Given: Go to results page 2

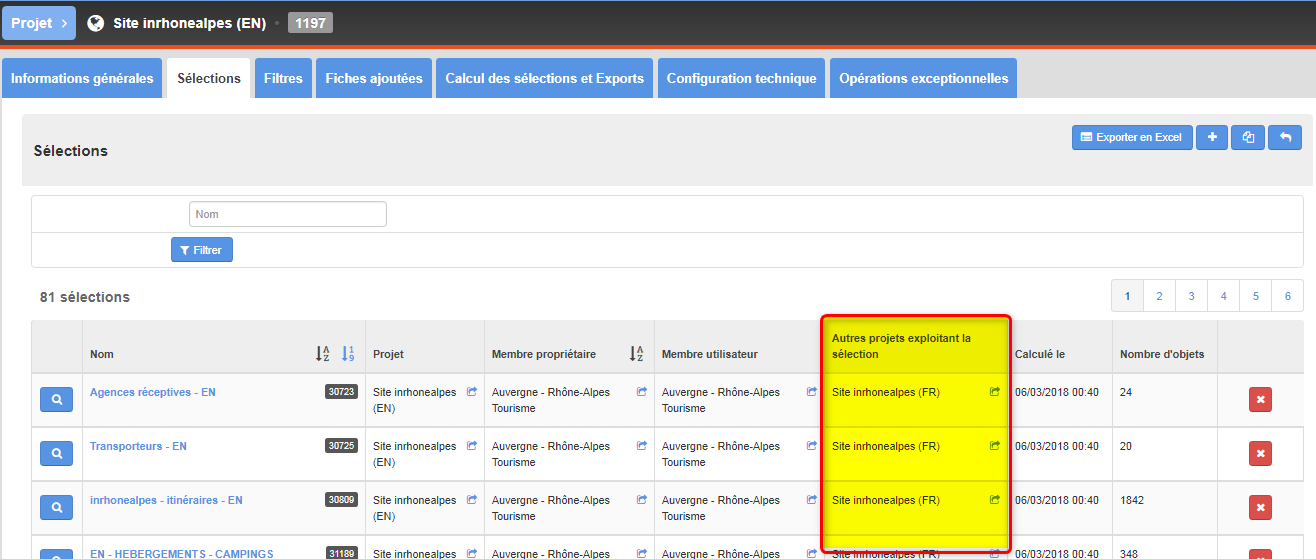Looking at the screenshot, I should click(1159, 296).
